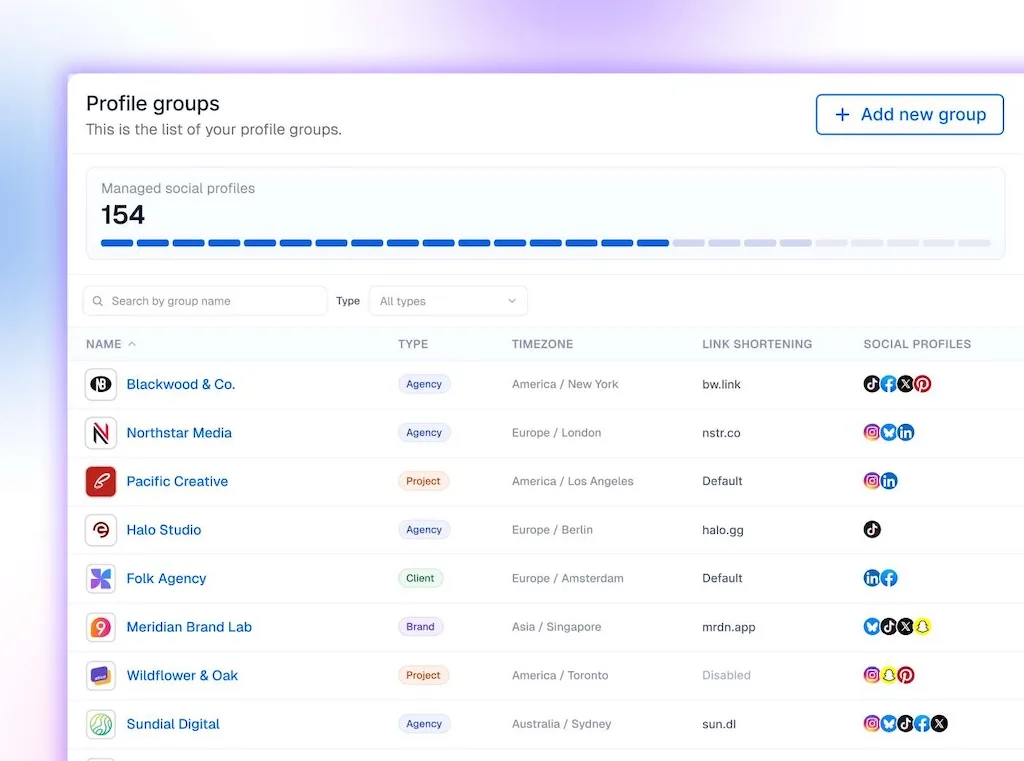The image size is (1024, 761).
Task: Sort by the NAME column header
Action: [110, 344]
